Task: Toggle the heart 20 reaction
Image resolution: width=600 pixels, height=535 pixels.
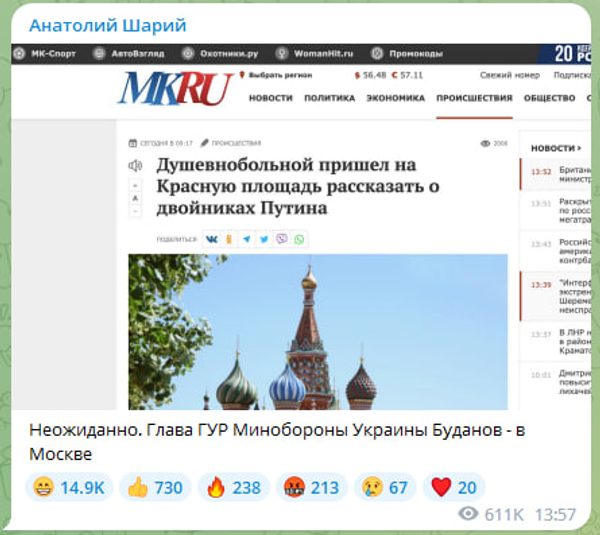Action: (453, 487)
